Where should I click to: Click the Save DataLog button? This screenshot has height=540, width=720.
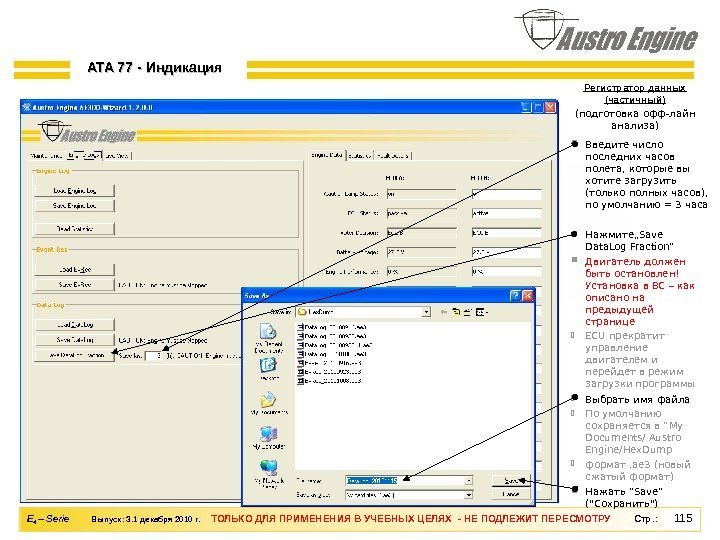tap(74, 340)
